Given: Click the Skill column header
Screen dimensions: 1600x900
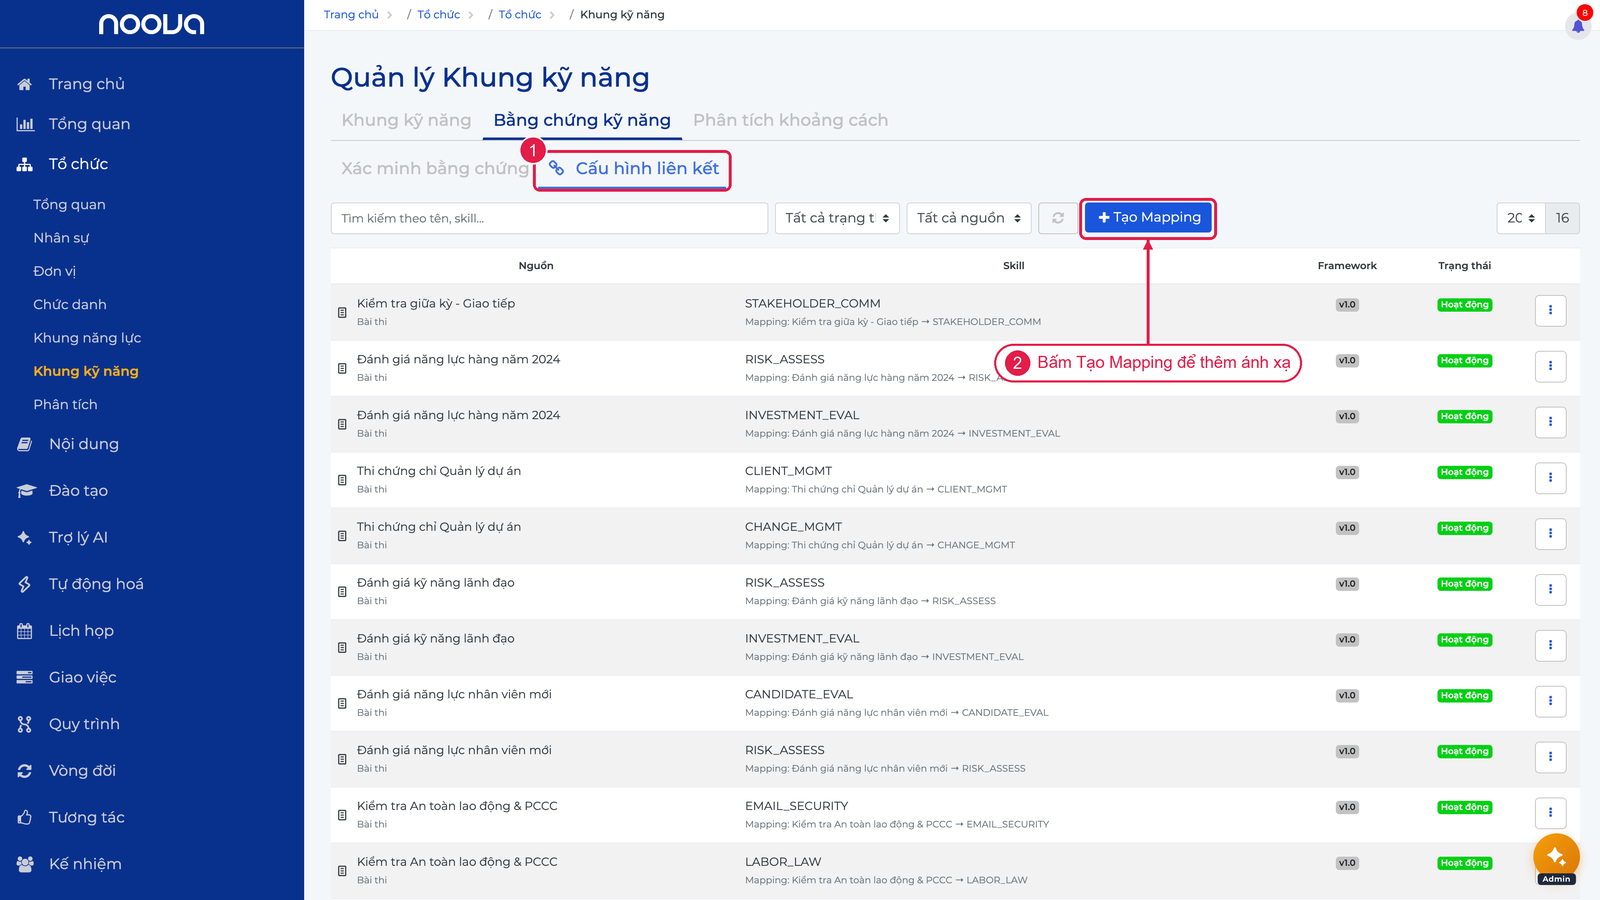Looking at the screenshot, I should [x=1013, y=266].
